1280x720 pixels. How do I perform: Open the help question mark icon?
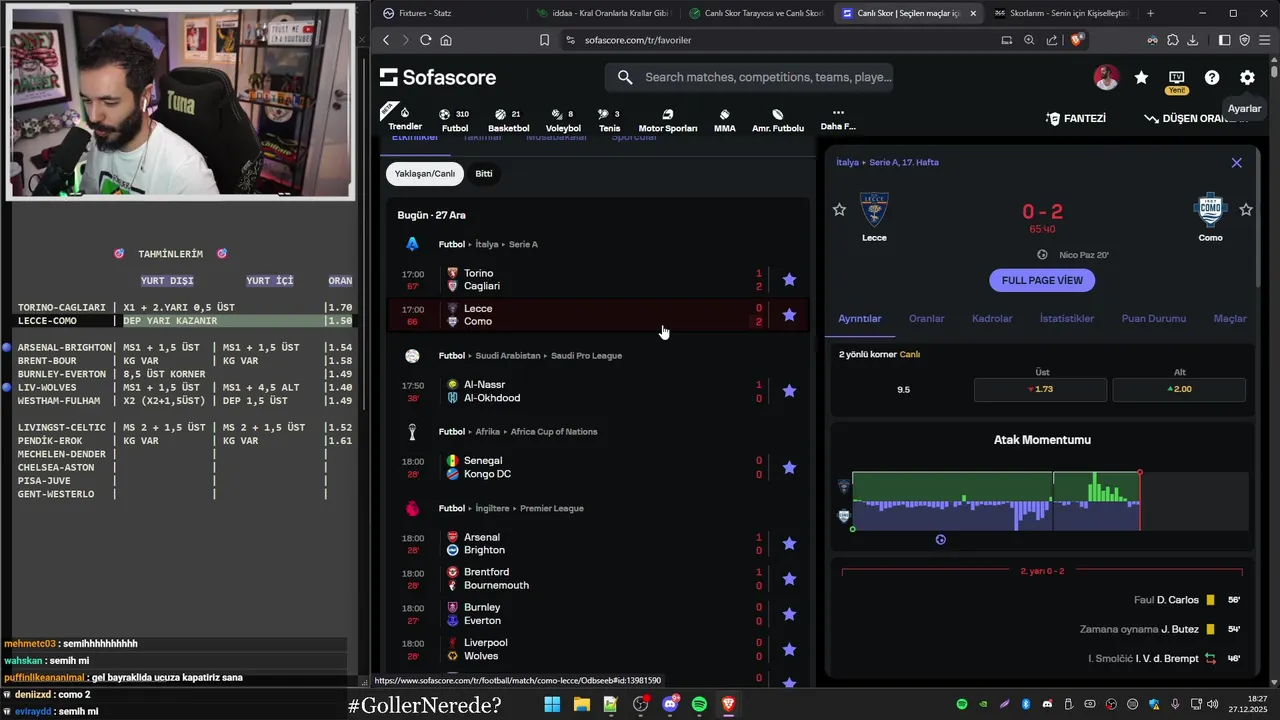(x=1212, y=77)
